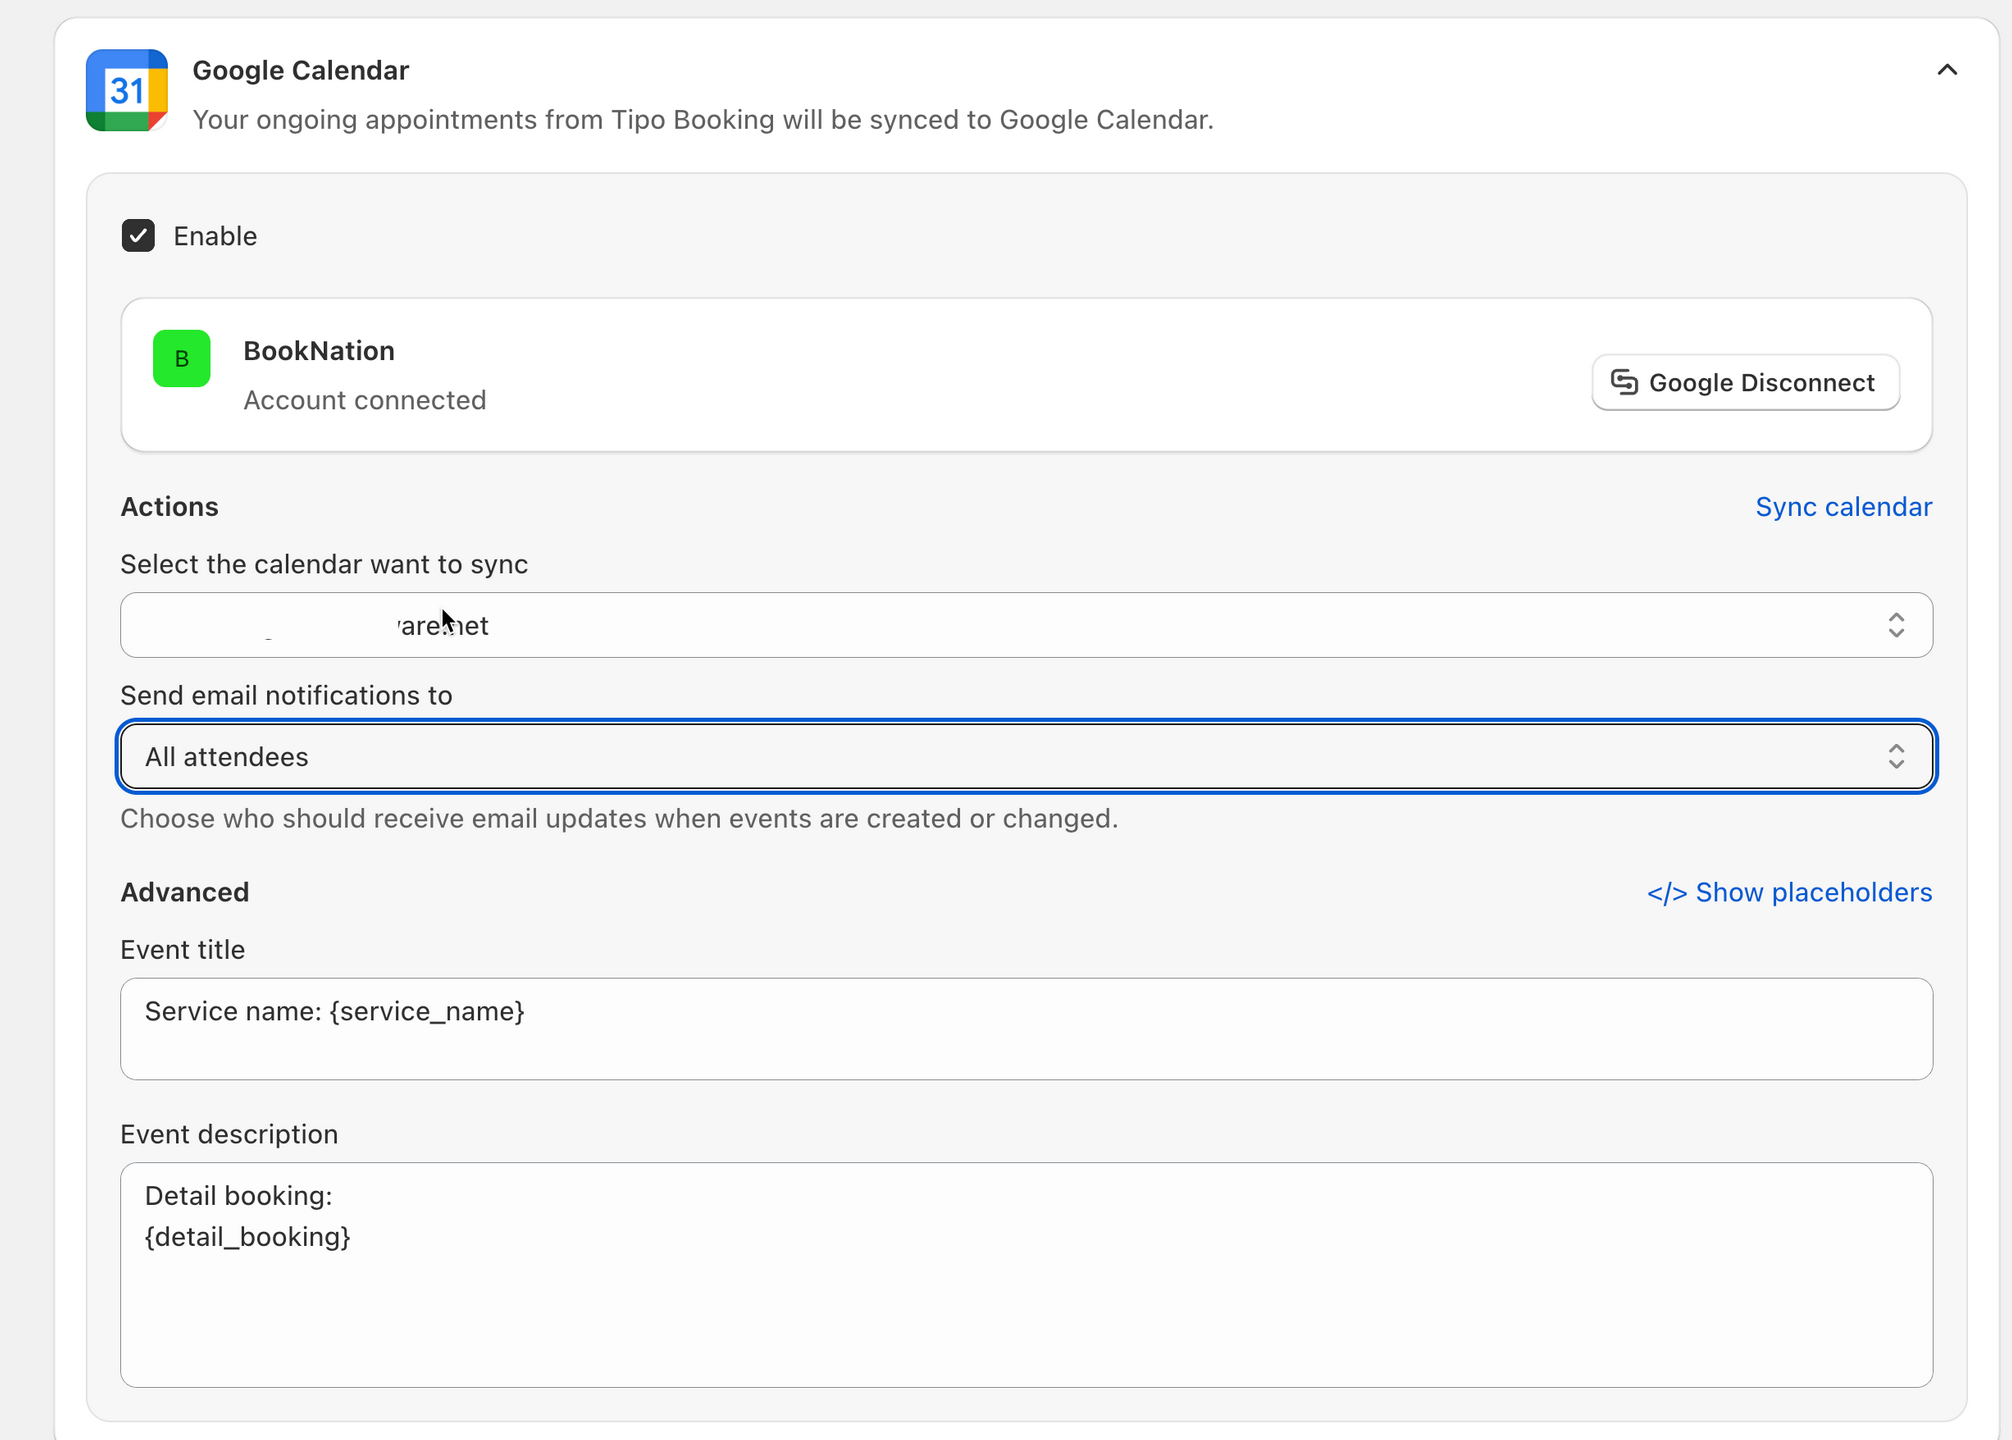Image resolution: width=2012 pixels, height=1440 pixels.
Task: Click the link icon in Google Disconnect
Action: (1624, 382)
